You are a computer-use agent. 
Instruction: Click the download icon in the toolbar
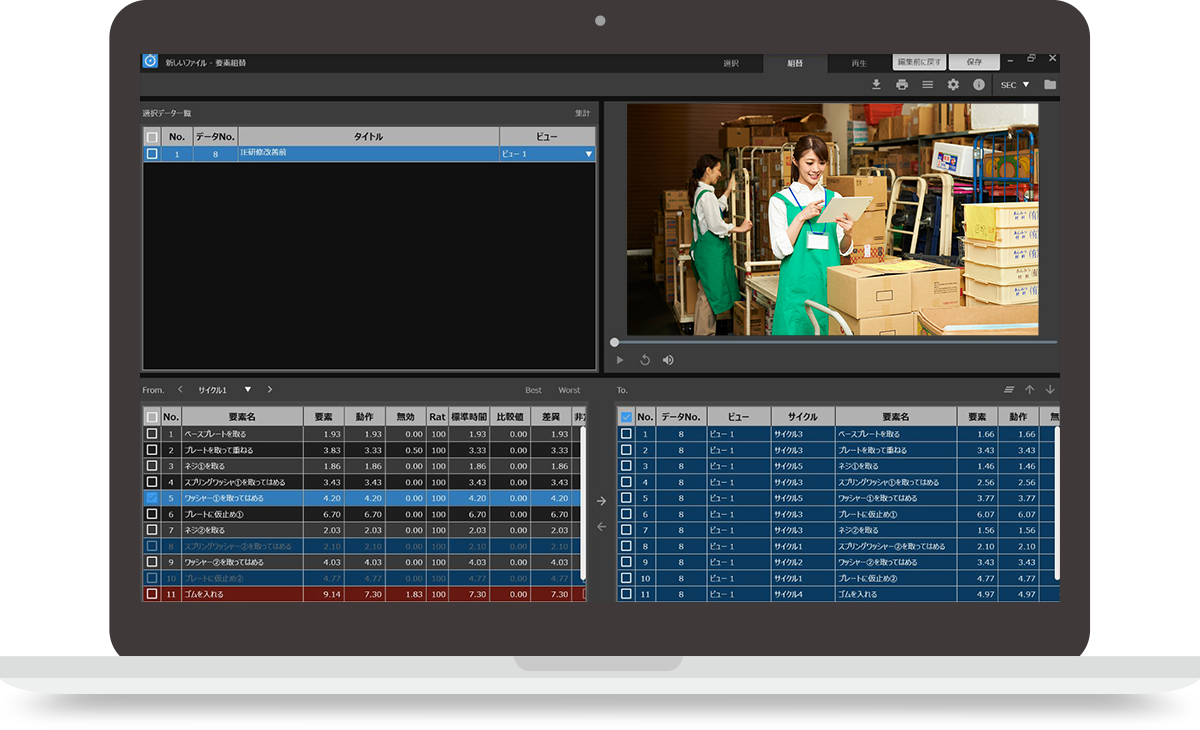click(x=876, y=85)
